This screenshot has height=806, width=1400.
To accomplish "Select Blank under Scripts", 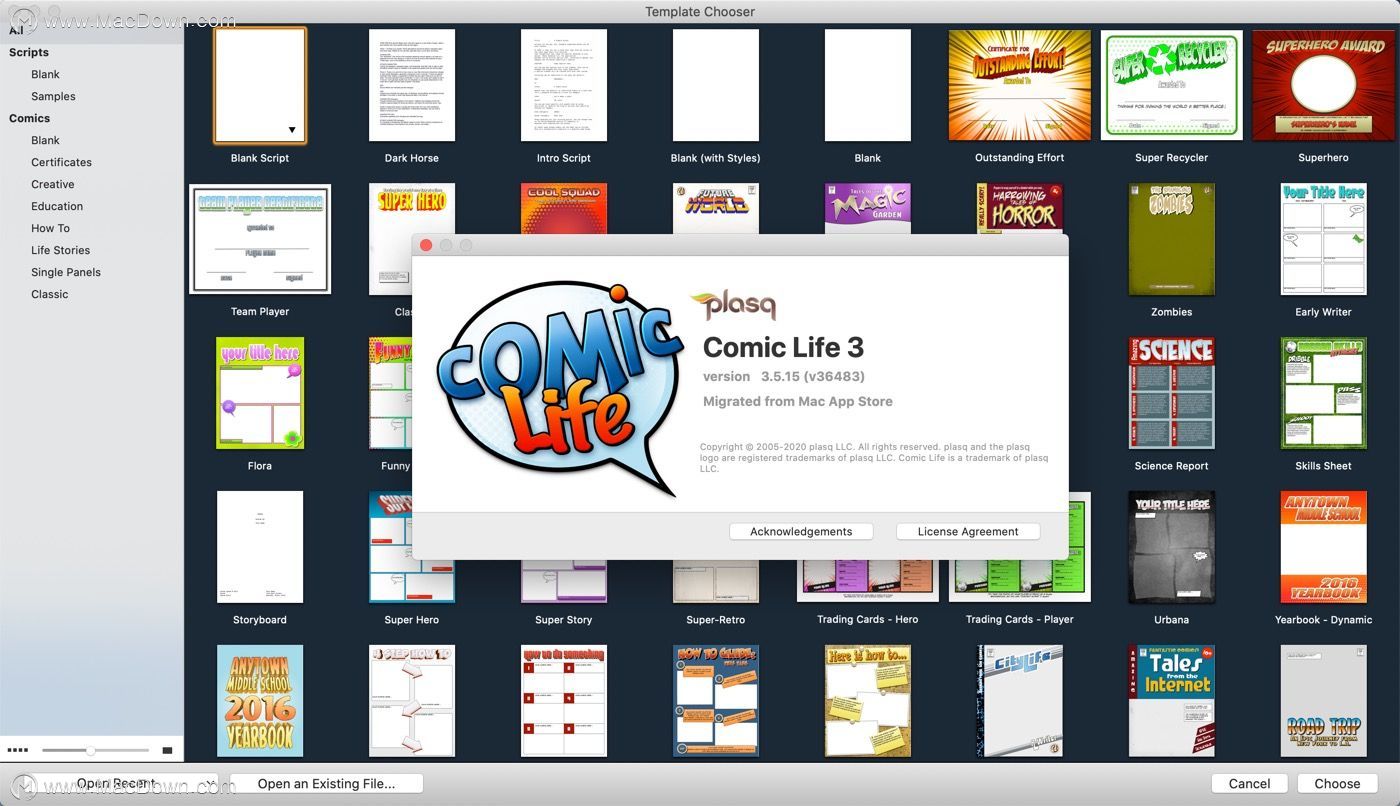I will (45, 74).
